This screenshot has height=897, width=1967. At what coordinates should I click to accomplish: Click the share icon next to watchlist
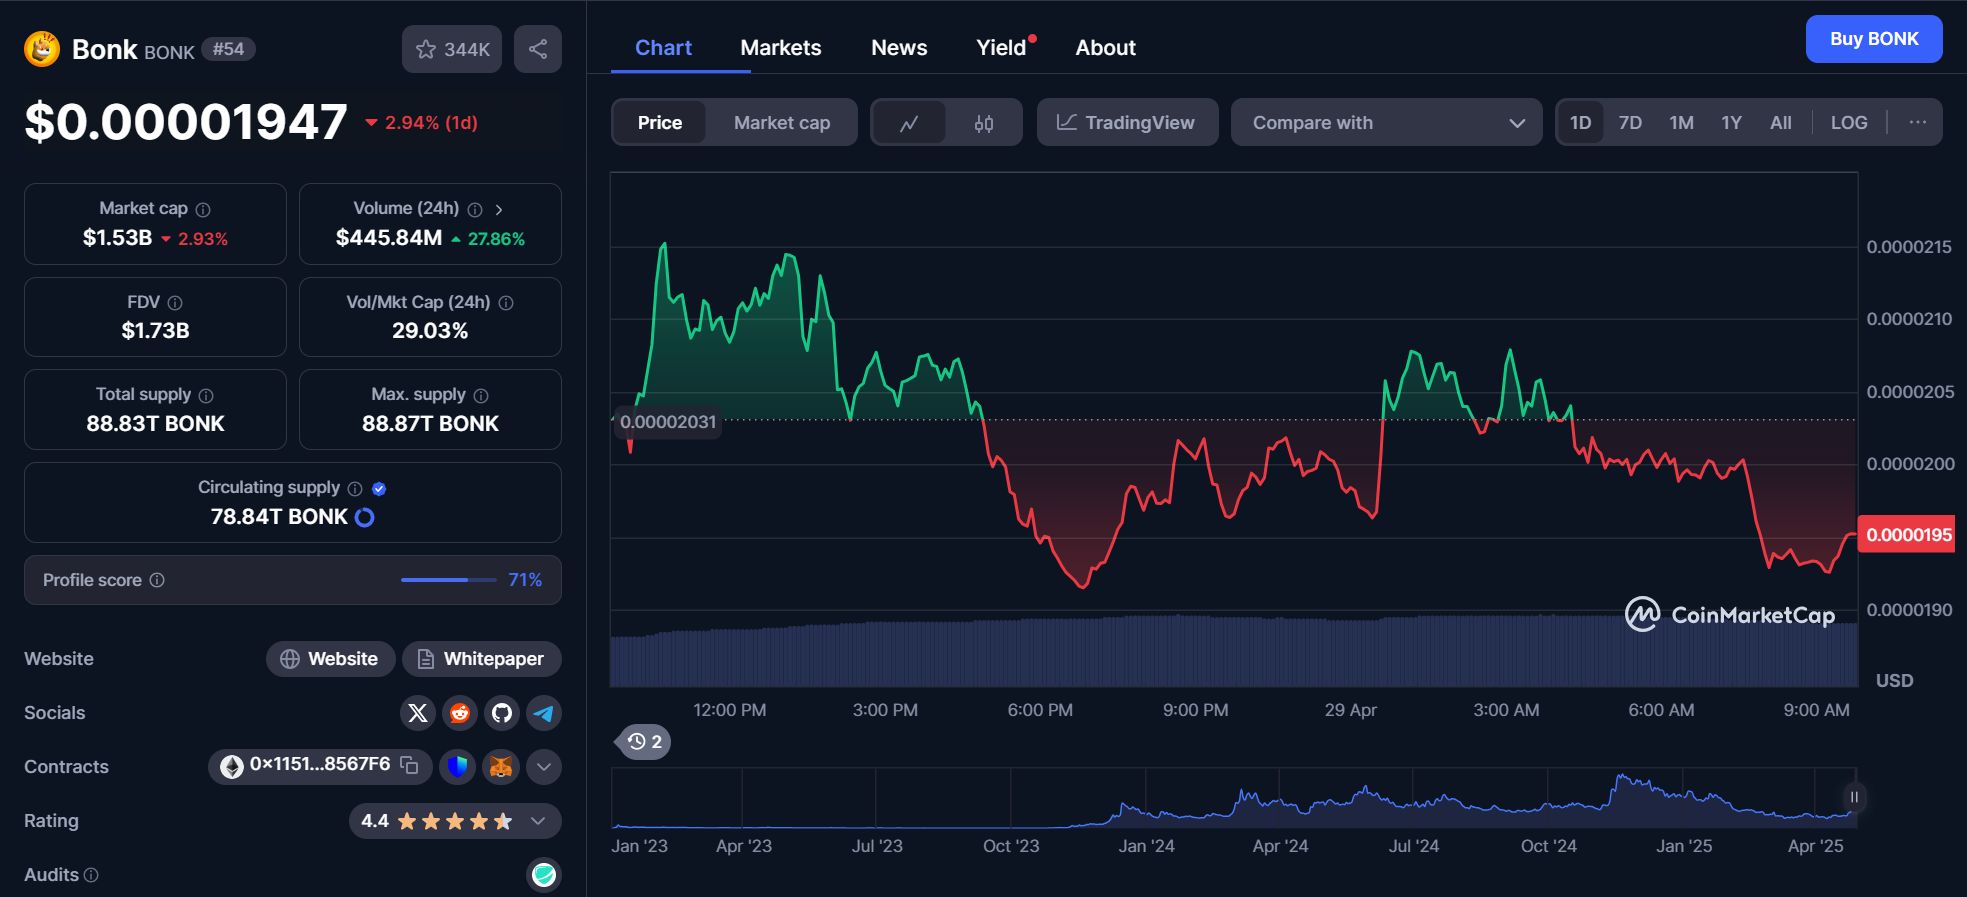click(538, 49)
